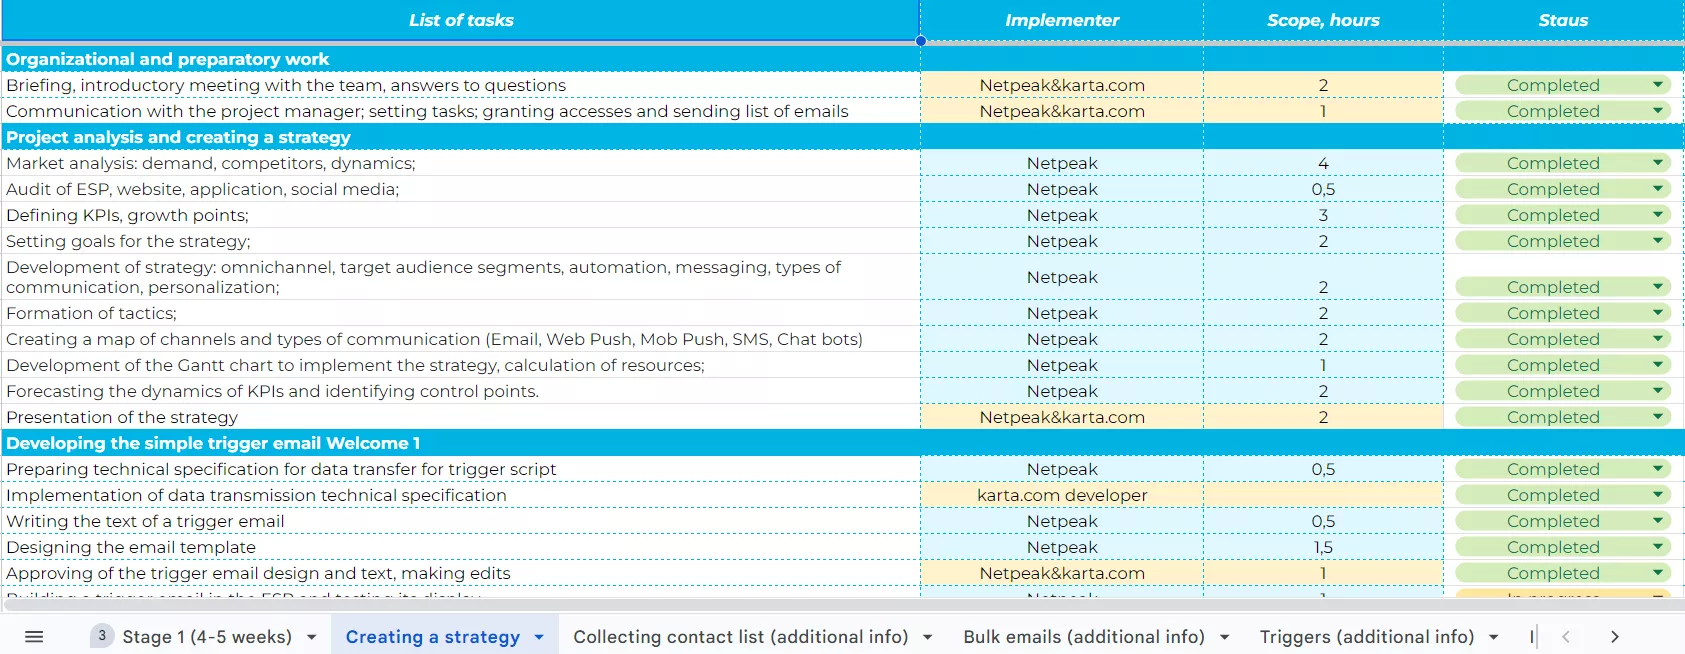
Task: Click the horizontal scrollbar below the table
Action: (x=842, y=605)
